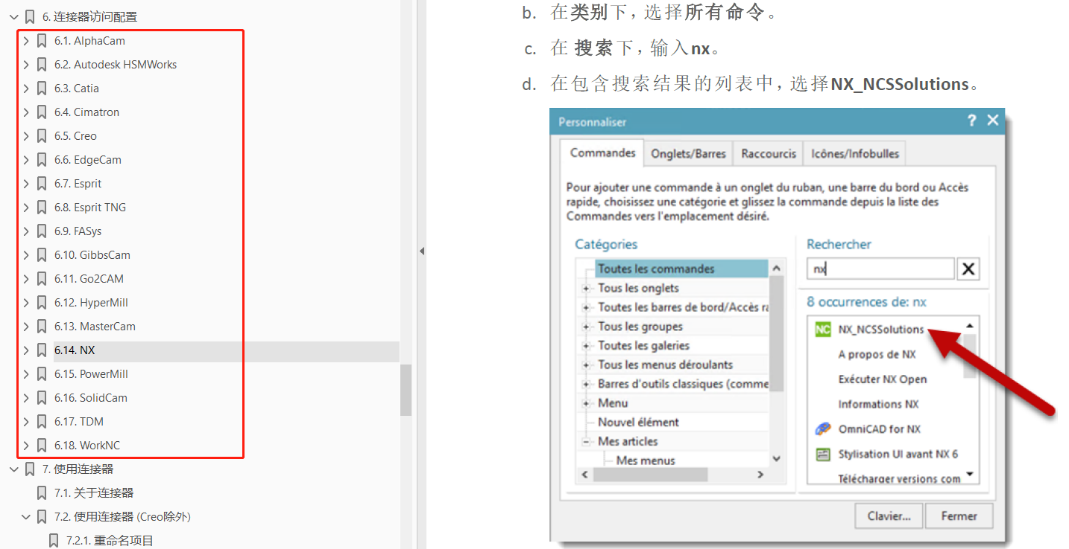Switch to the Commandes tab
This screenshot has height=549, width=1069.
click(x=603, y=153)
